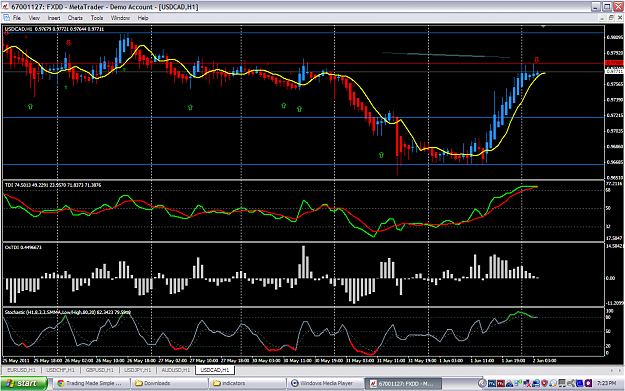Select the large red sell arrow near 26 May 02:00
Viewport: 625px width, 391px height.
(69, 43)
